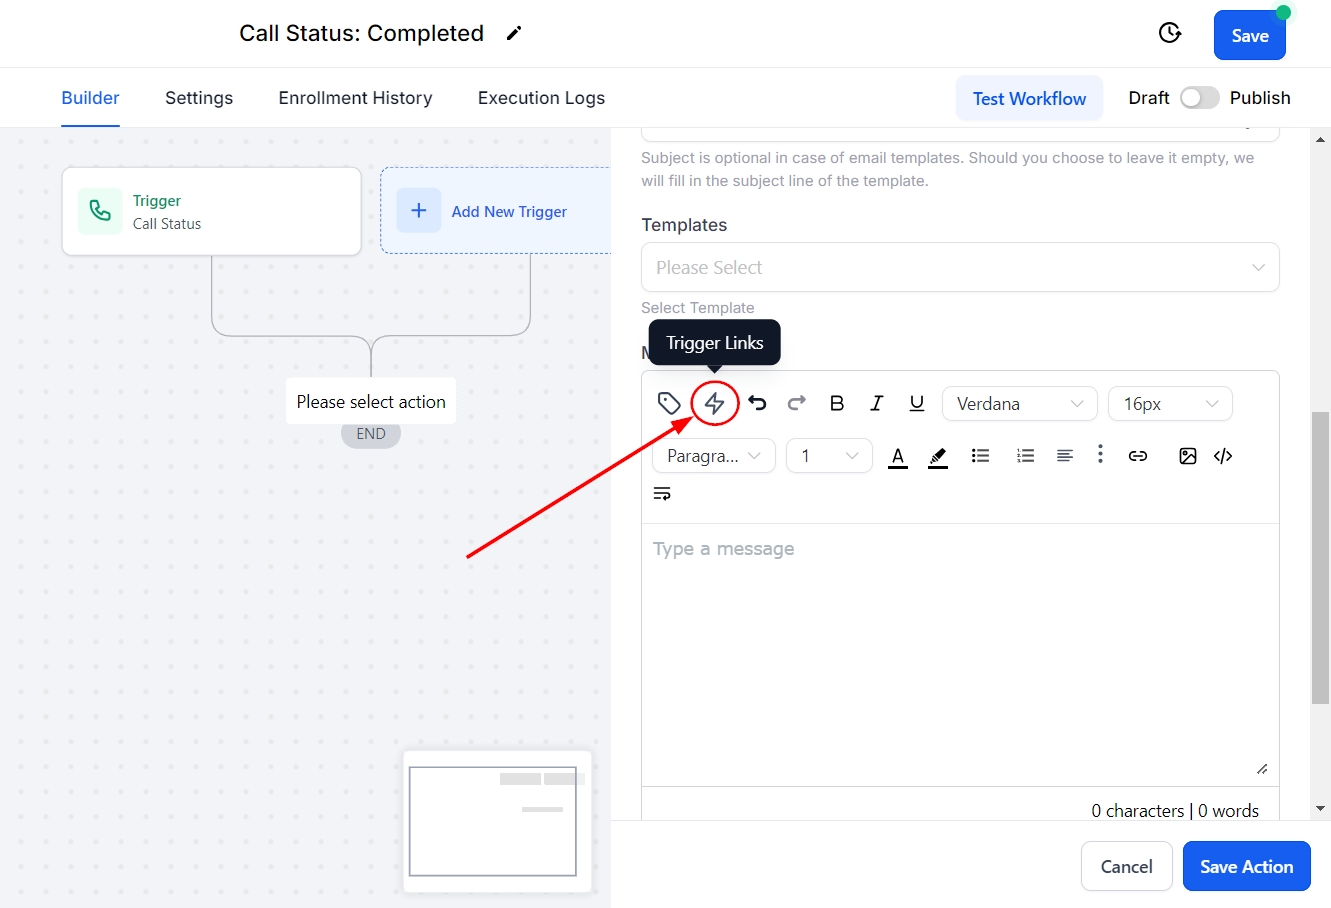Insert a hyperlink with the link icon
Image resolution: width=1331 pixels, height=908 pixels.
1137,456
